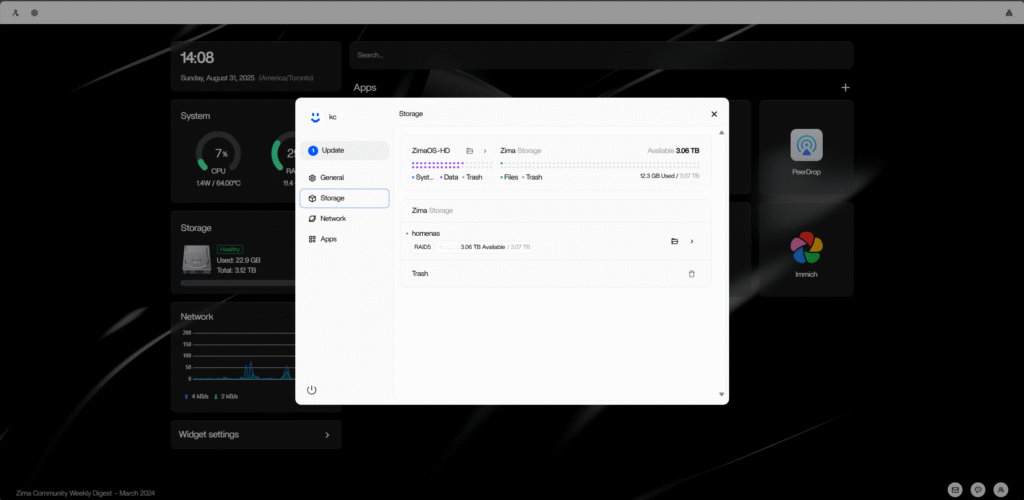
Task: Click the dashboard Search field
Action: [601, 55]
